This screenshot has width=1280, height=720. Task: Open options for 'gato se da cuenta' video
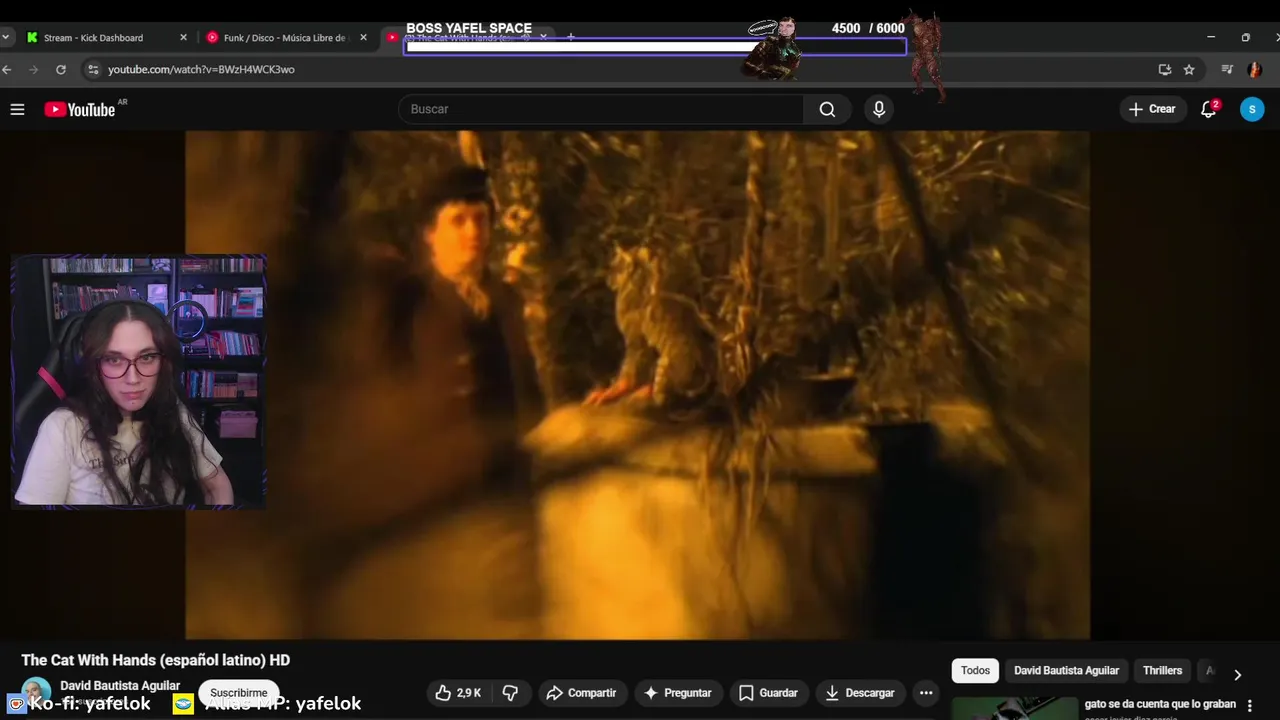point(1249,705)
